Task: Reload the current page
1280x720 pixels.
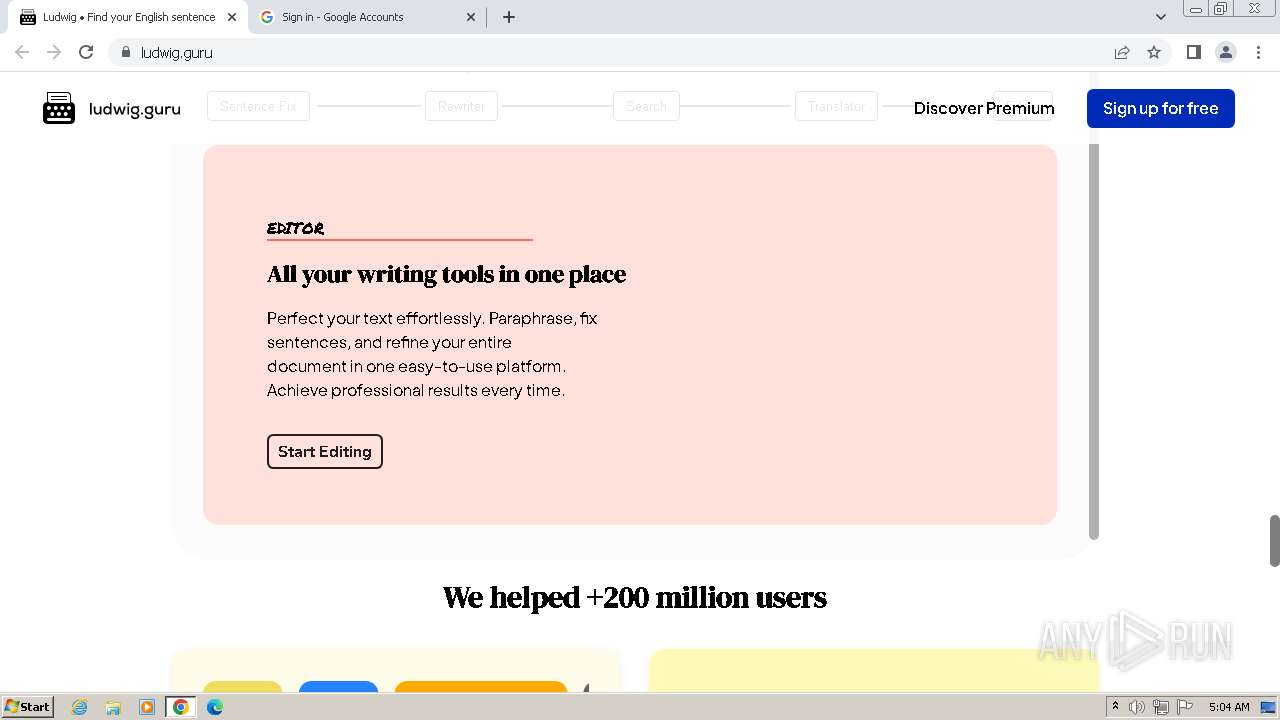Action: click(86, 52)
